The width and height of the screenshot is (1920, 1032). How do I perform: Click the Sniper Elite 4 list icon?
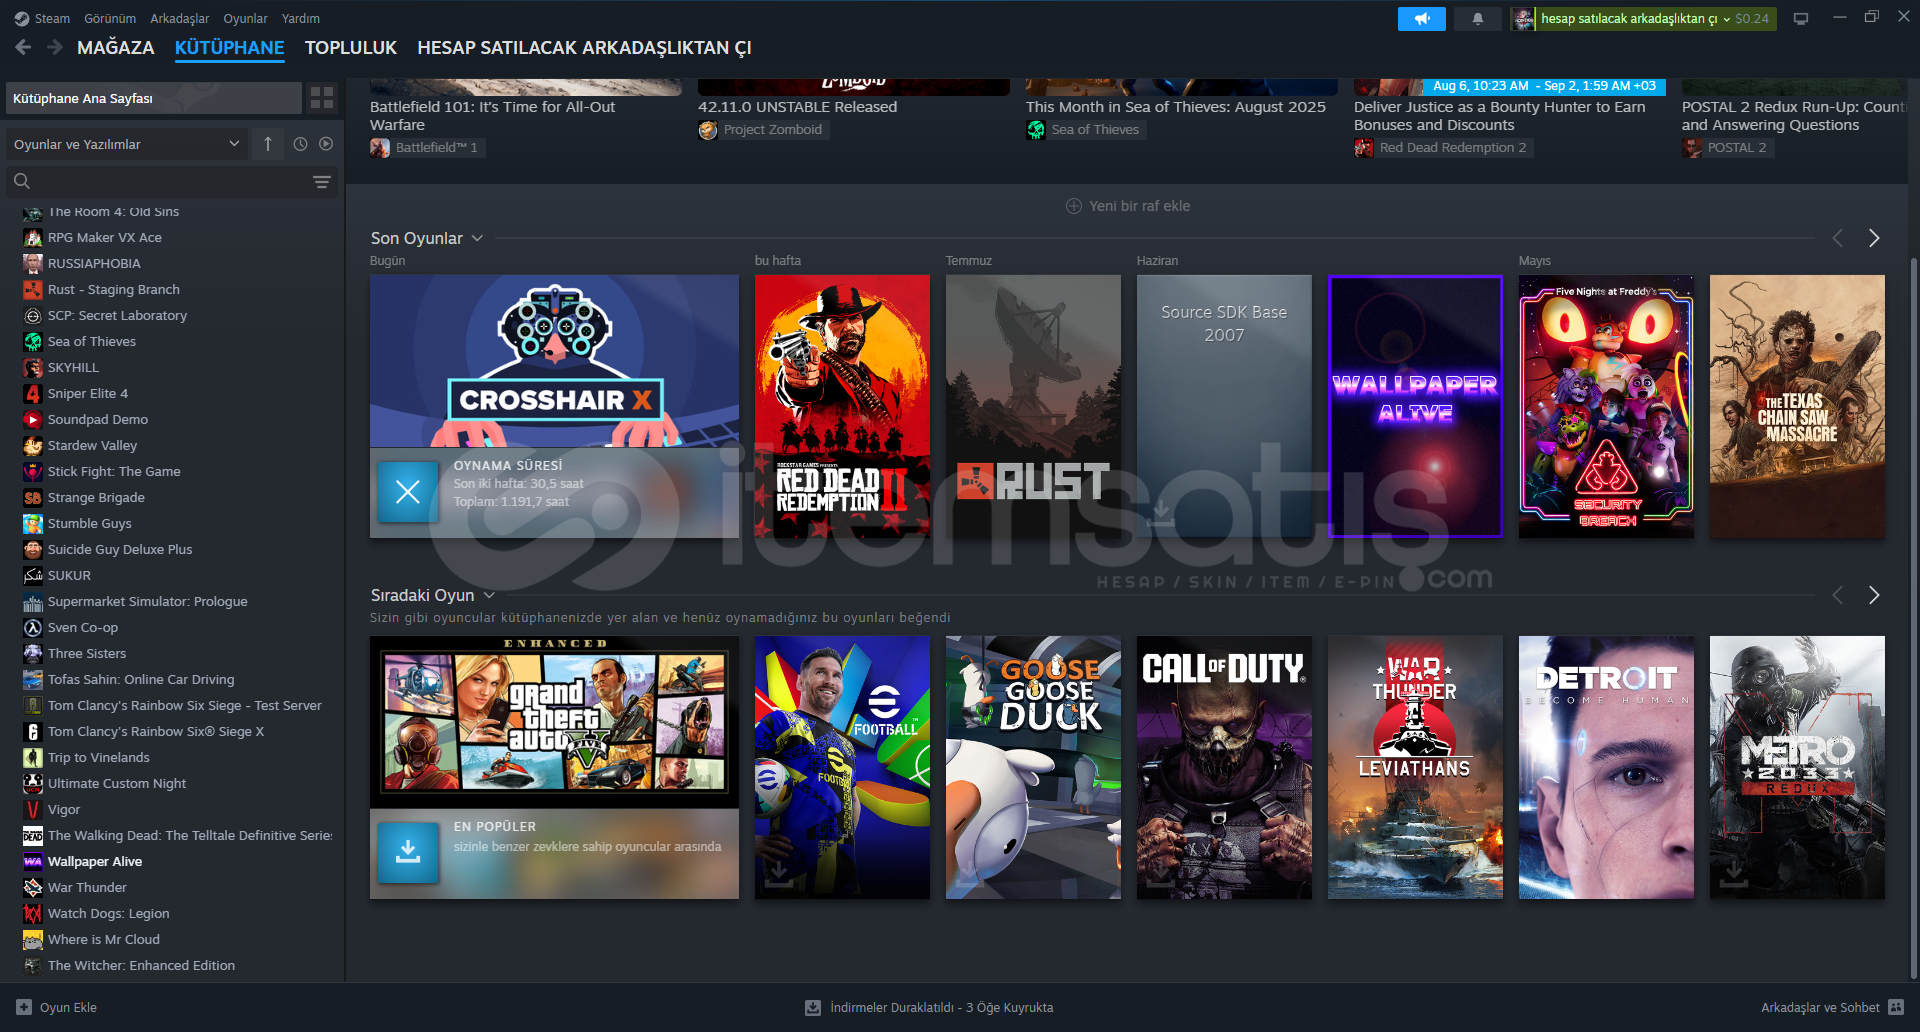point(33,393)
